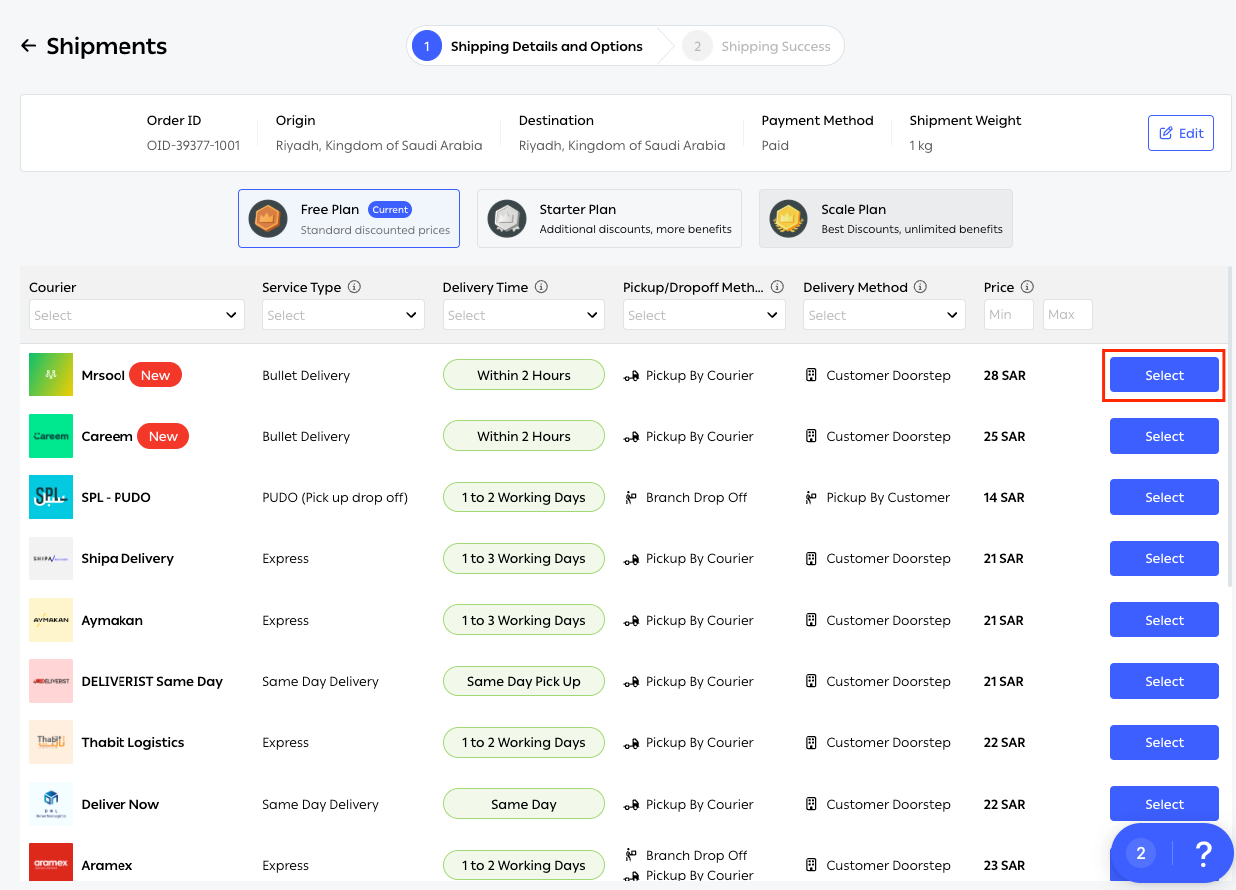Screen dimensions: 1236x890
Task: Click the Starter Plan silver medal icon
Action: point(507,218)
